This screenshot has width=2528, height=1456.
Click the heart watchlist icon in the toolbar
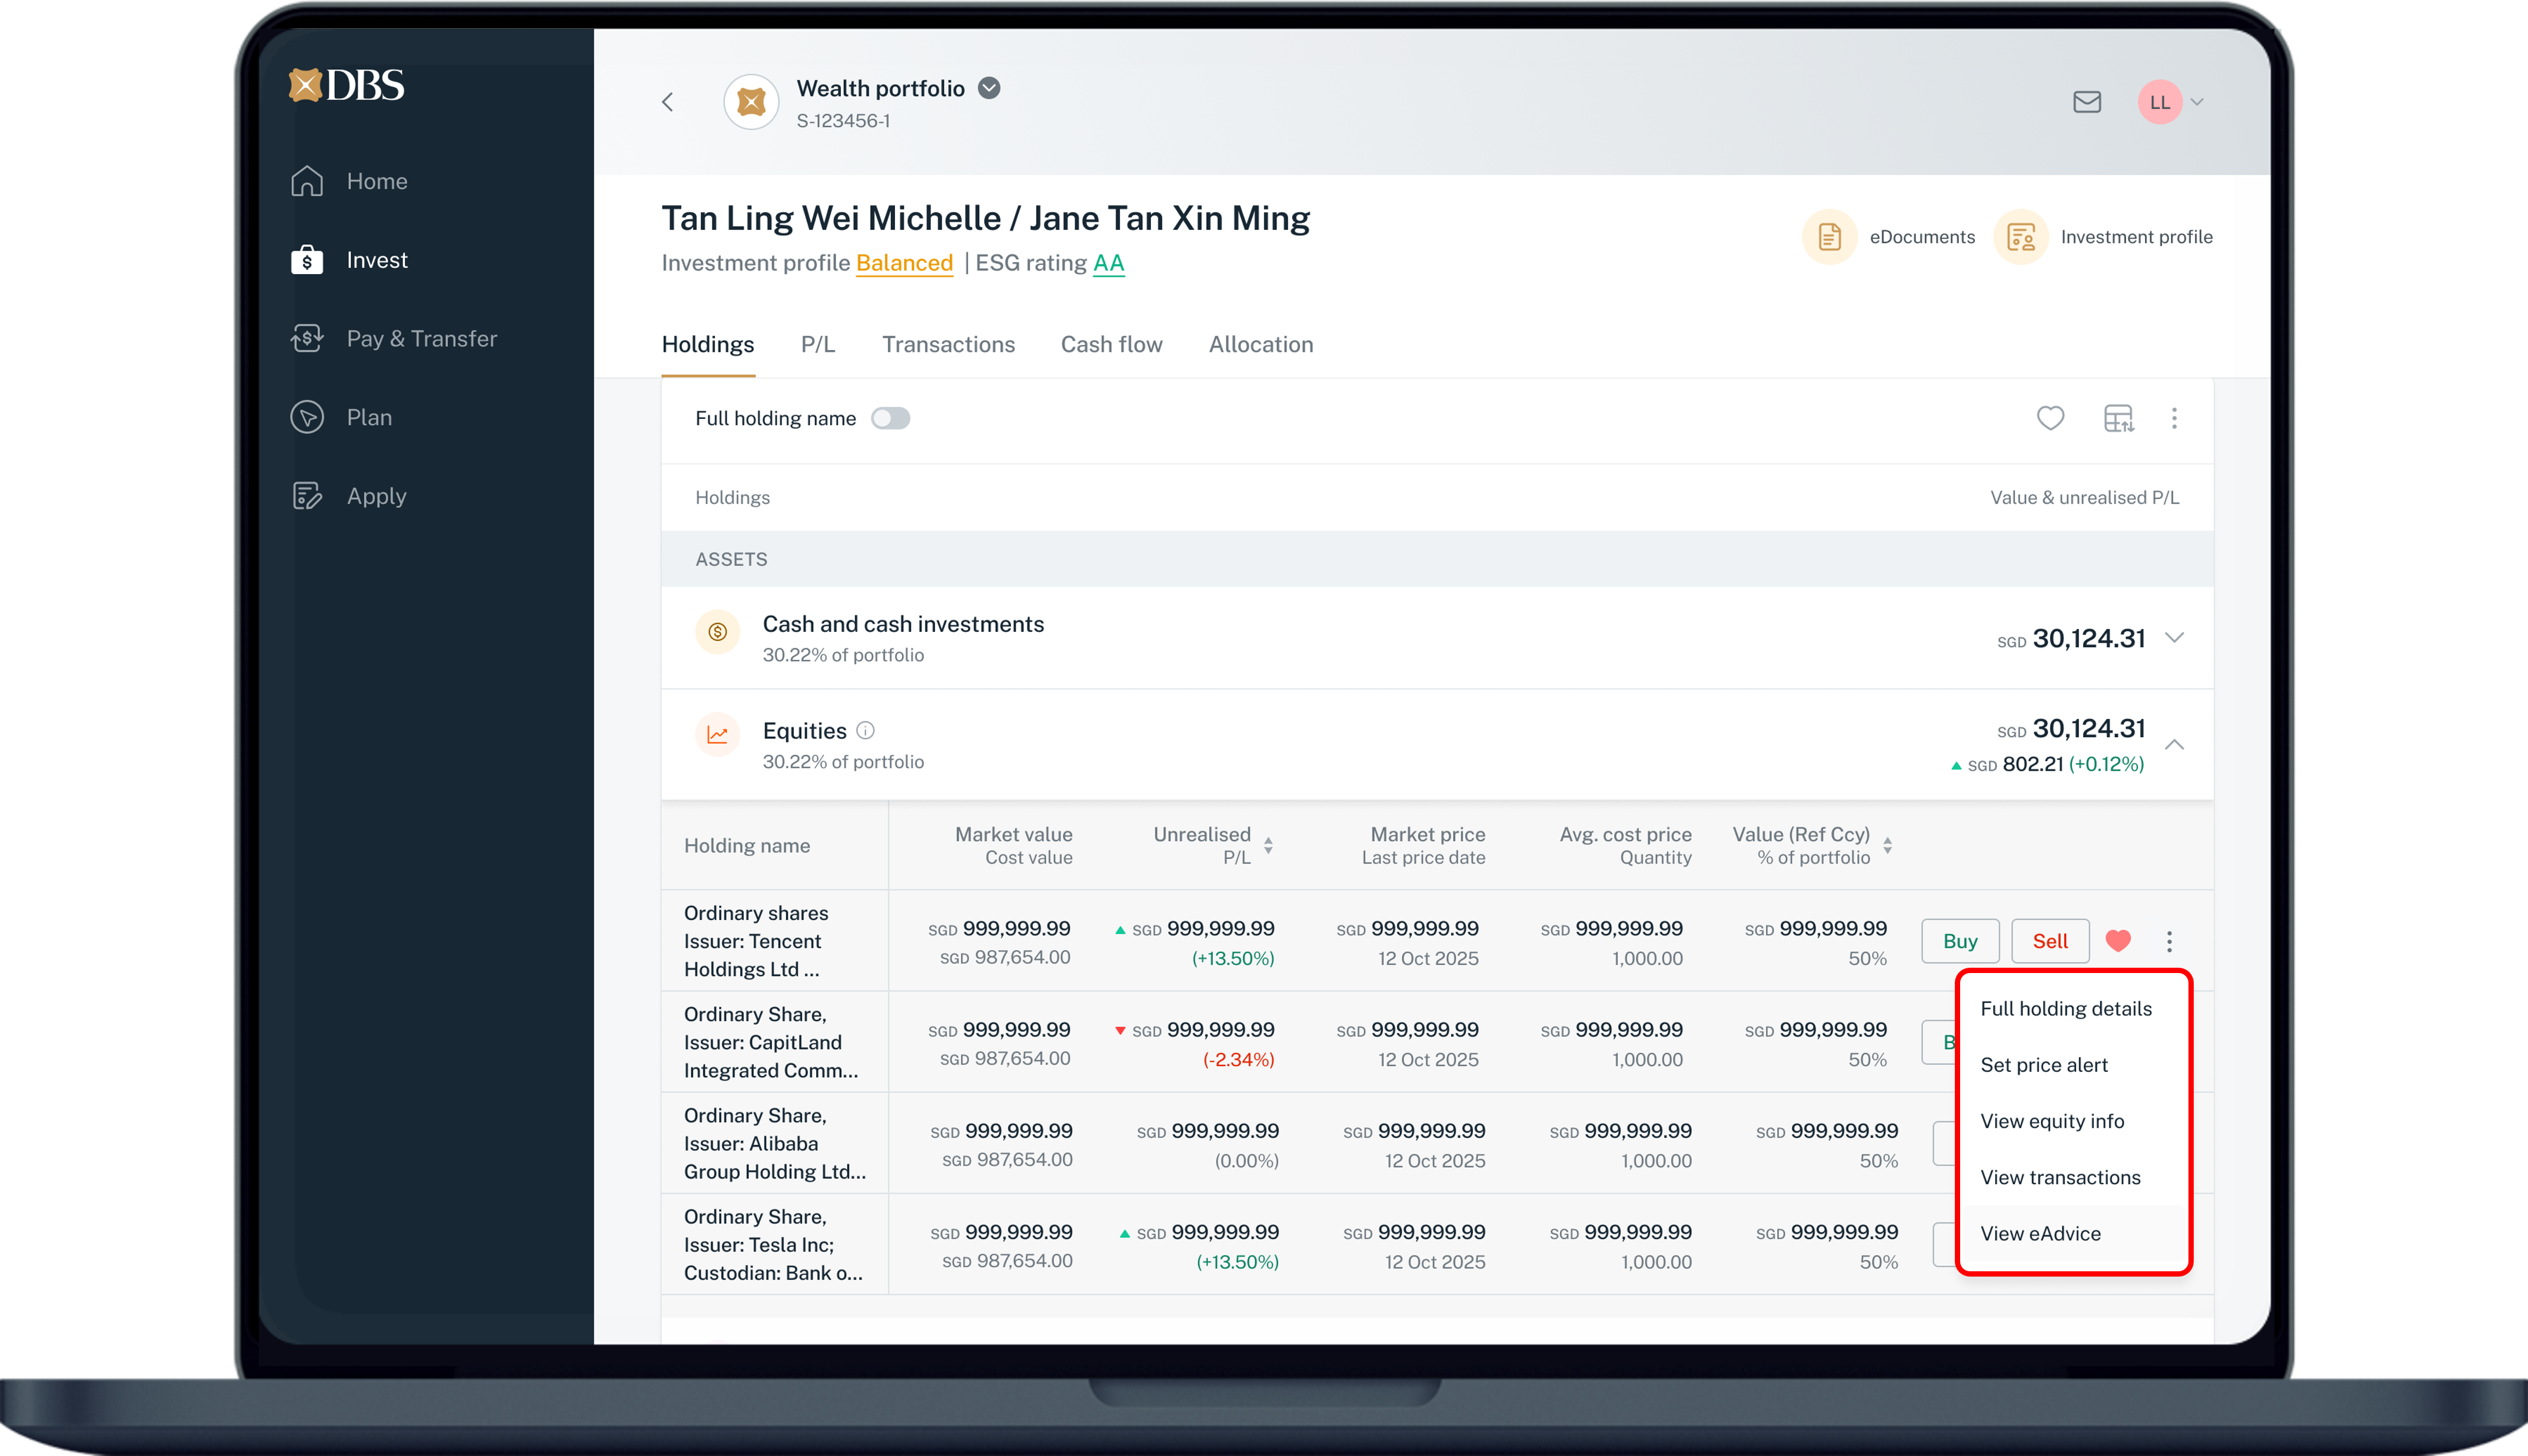[2050, 418]
